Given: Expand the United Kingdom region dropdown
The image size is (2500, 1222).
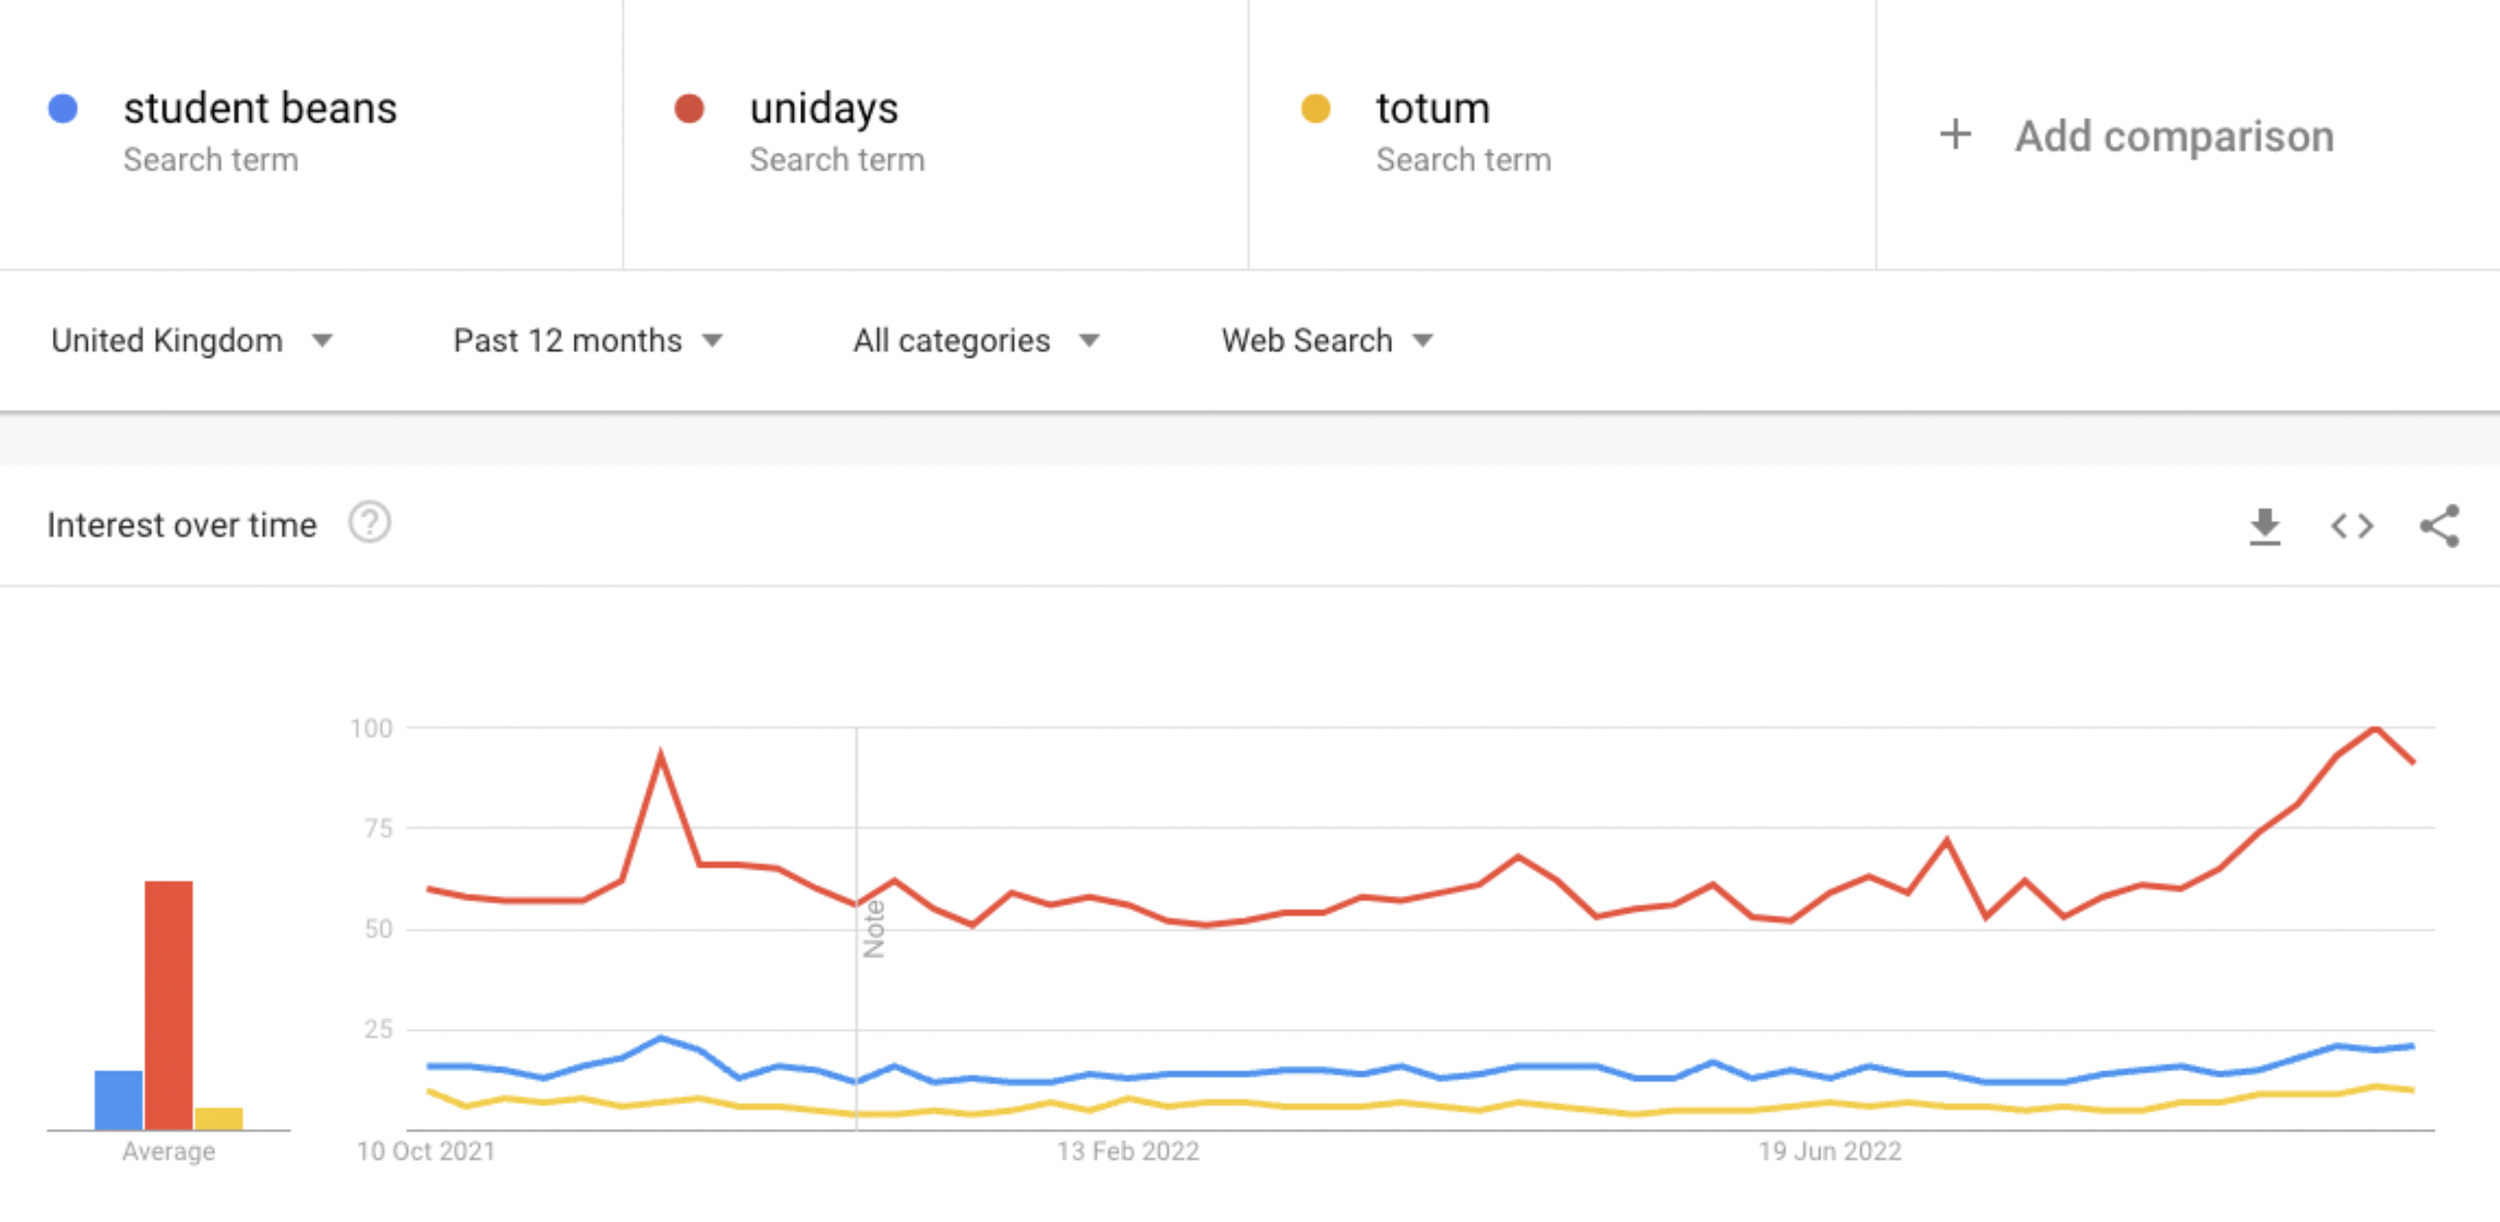Looking at the screenshot, I should coord(191,341).
